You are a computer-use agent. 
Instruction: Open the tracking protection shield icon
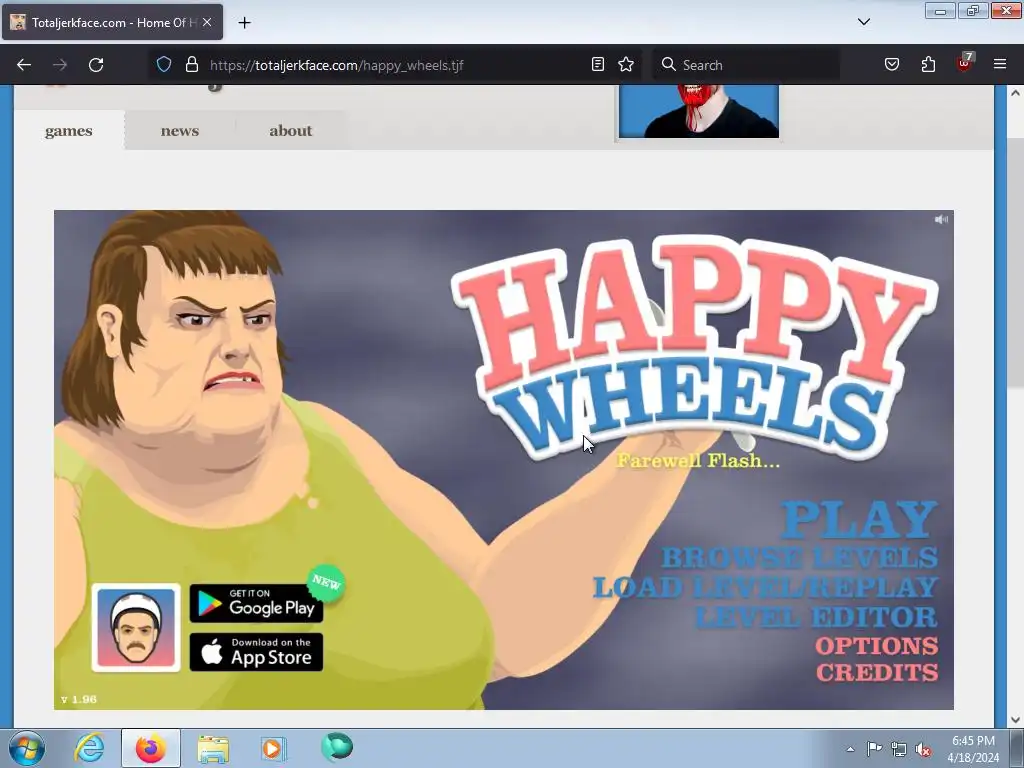164,65
